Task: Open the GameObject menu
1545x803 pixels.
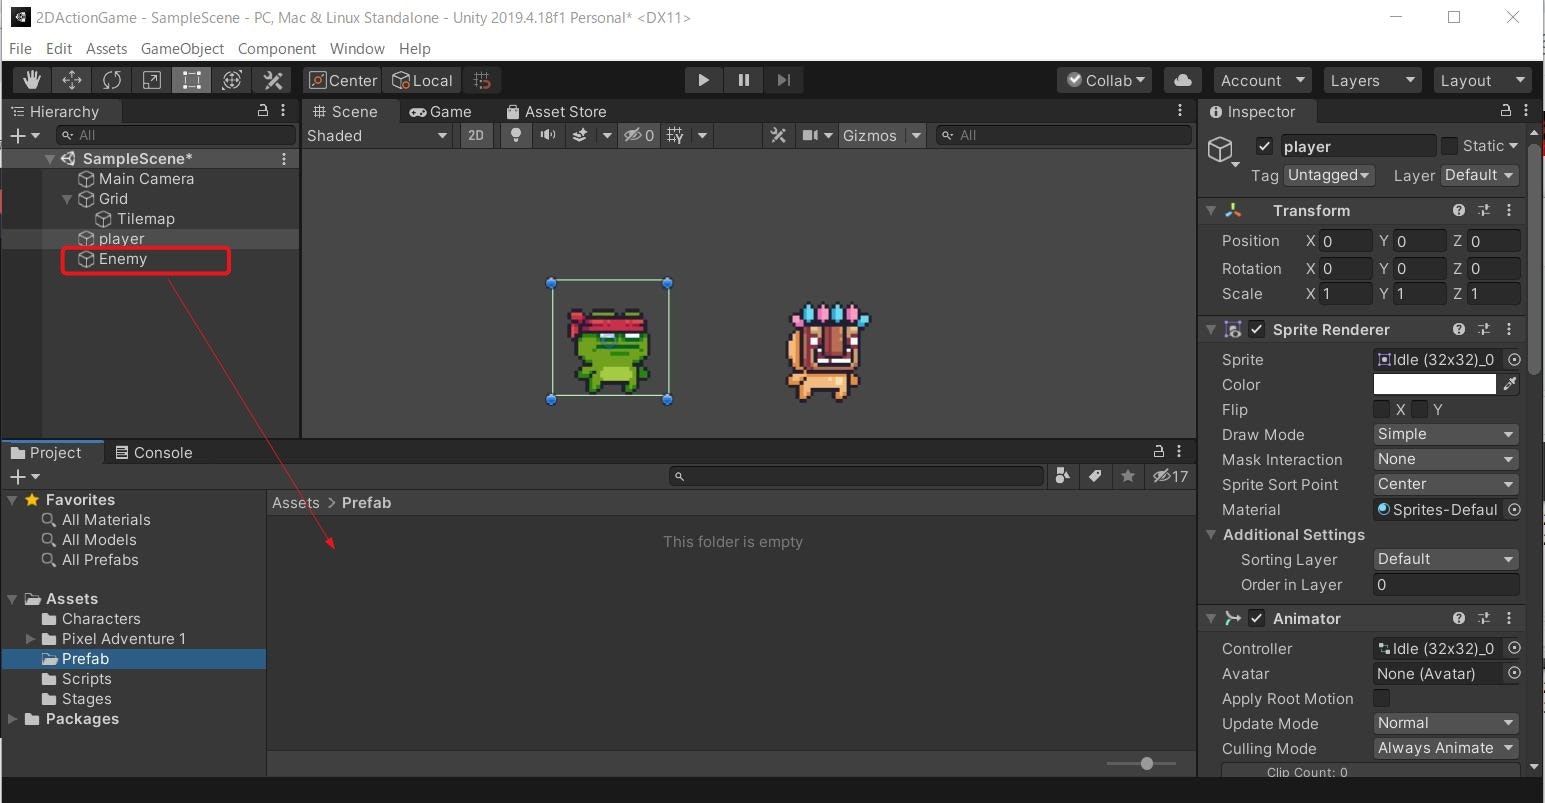Action: [182, 48]
